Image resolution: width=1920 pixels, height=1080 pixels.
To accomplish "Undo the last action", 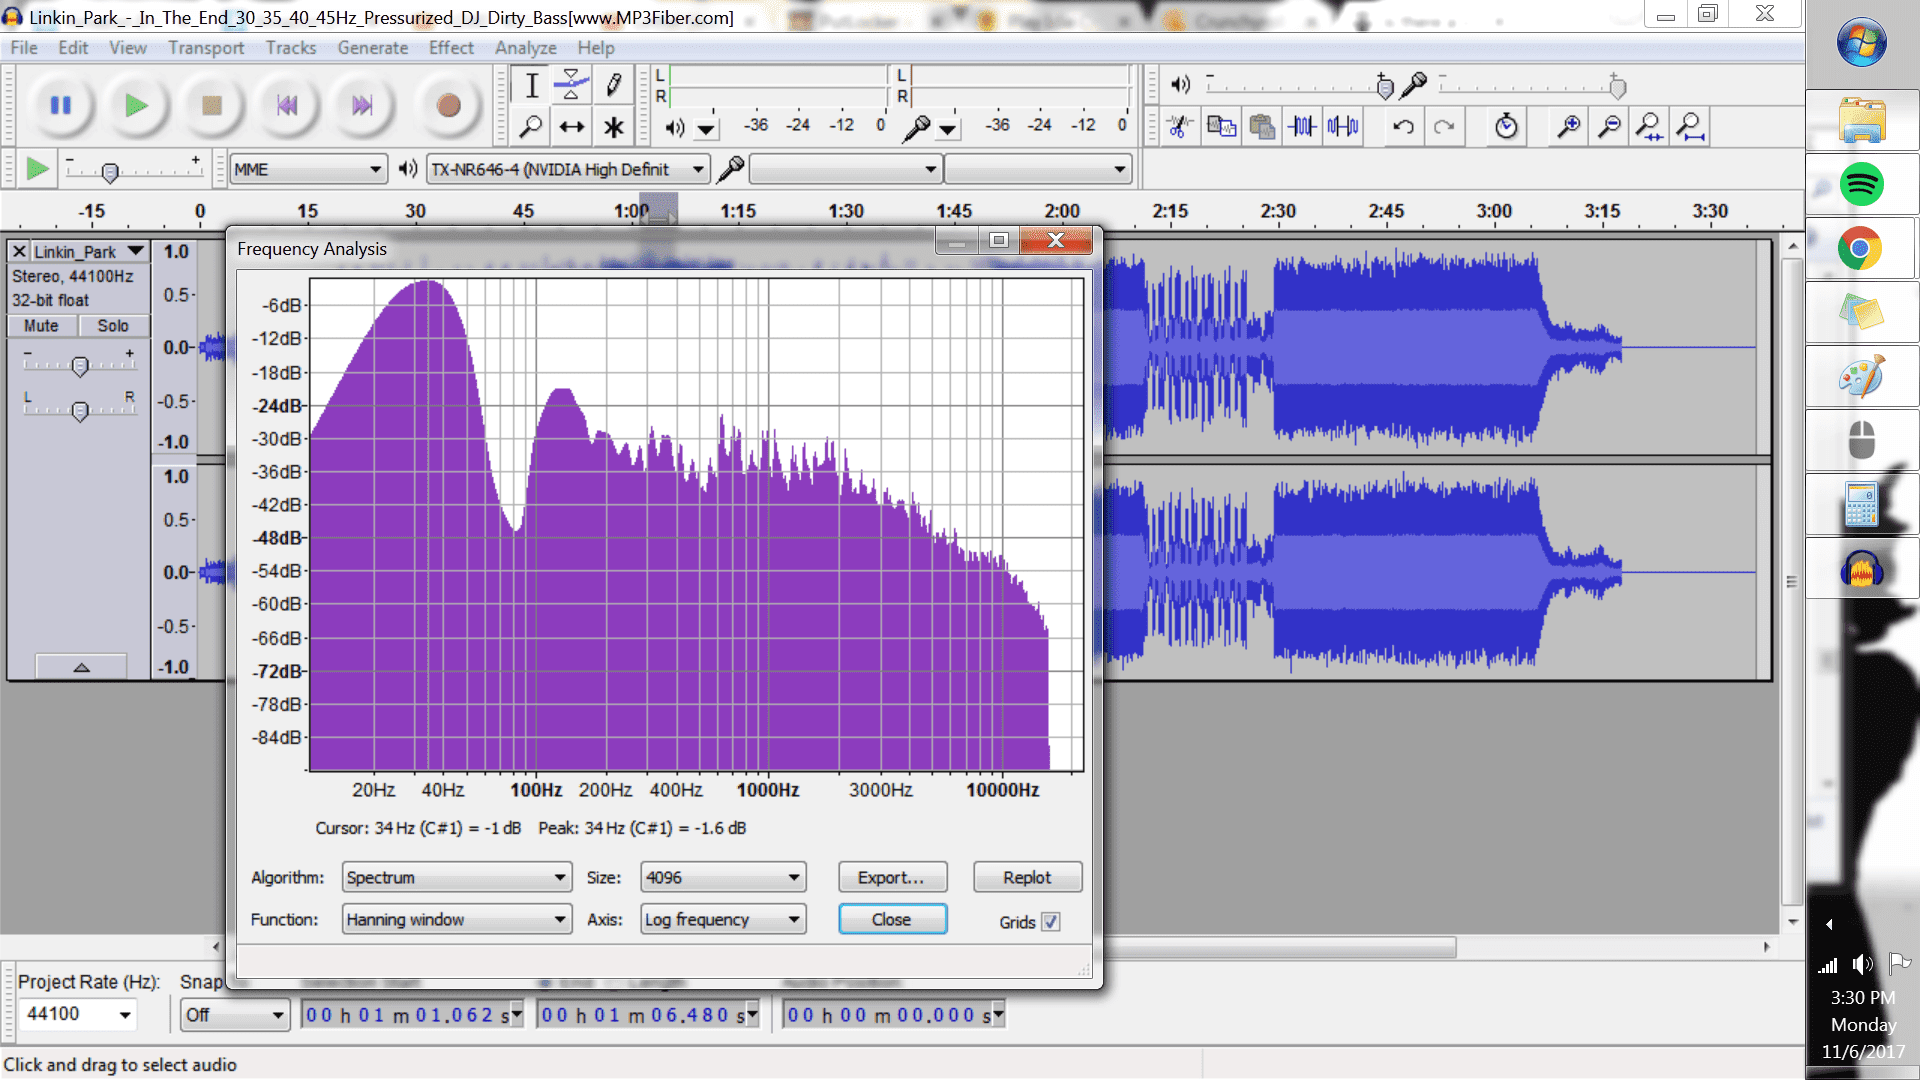I will pyautogui.click(x=1404, y=126).
